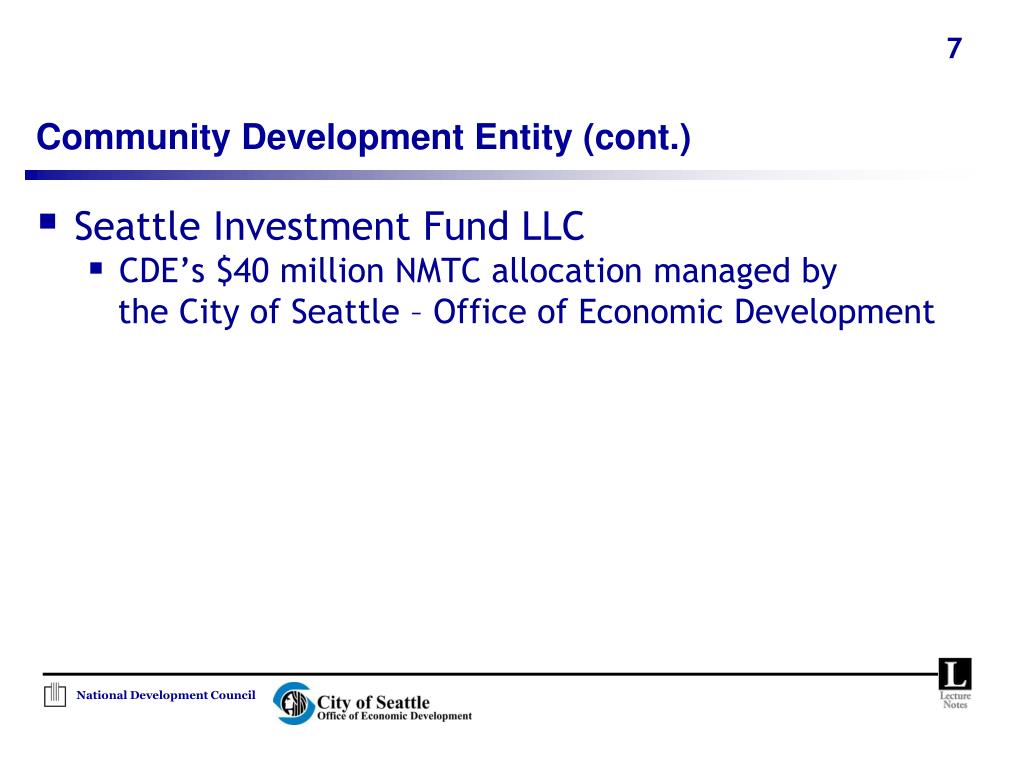The width and height of the screenshot is (1024, 768).
Task: Click the 'Lecture Notes' label
Action: 955,700
